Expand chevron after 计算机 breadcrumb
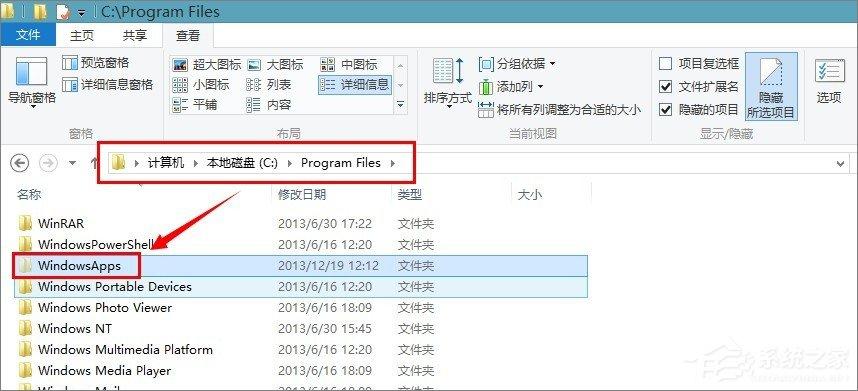 (196, 163)
